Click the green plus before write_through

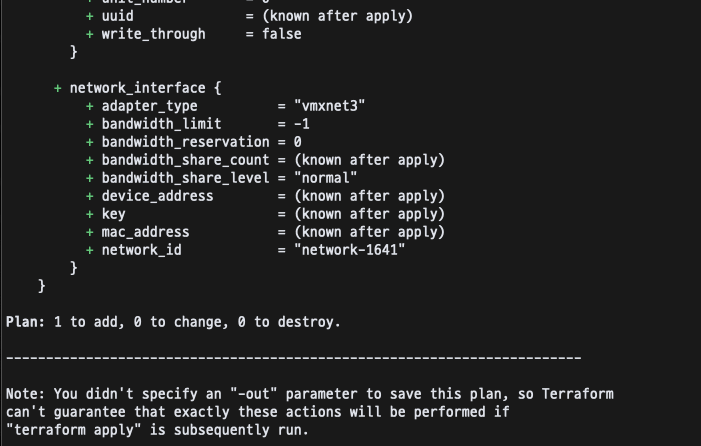tap(90, 34)
